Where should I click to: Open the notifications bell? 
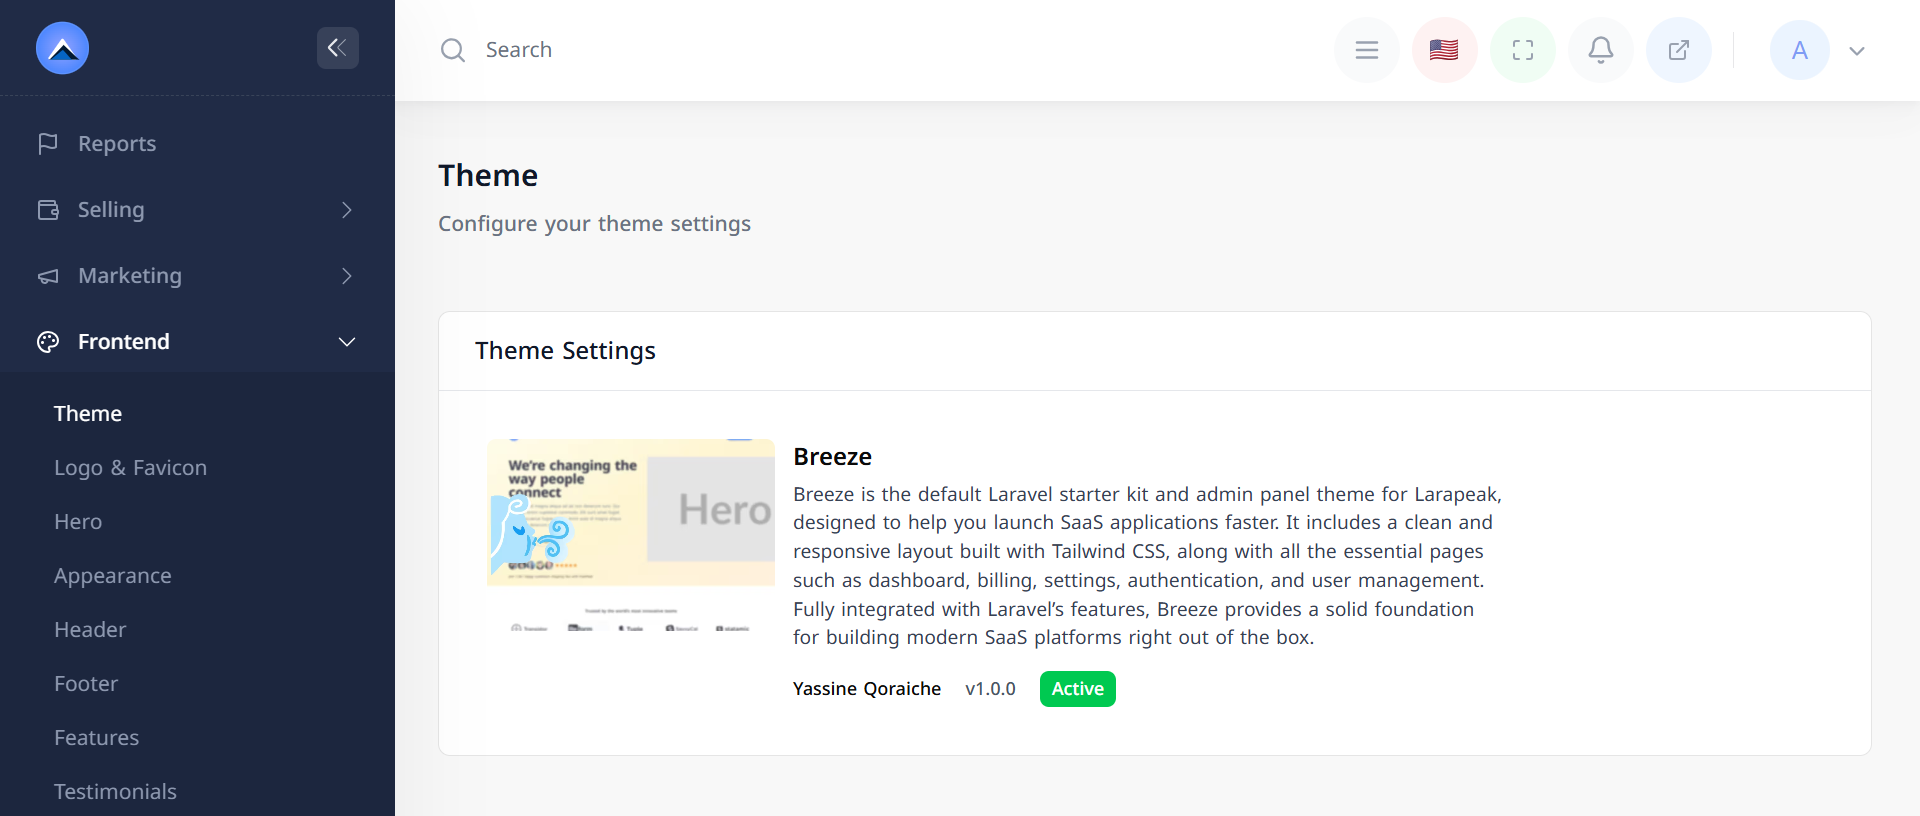click(x=1600, y=50)
